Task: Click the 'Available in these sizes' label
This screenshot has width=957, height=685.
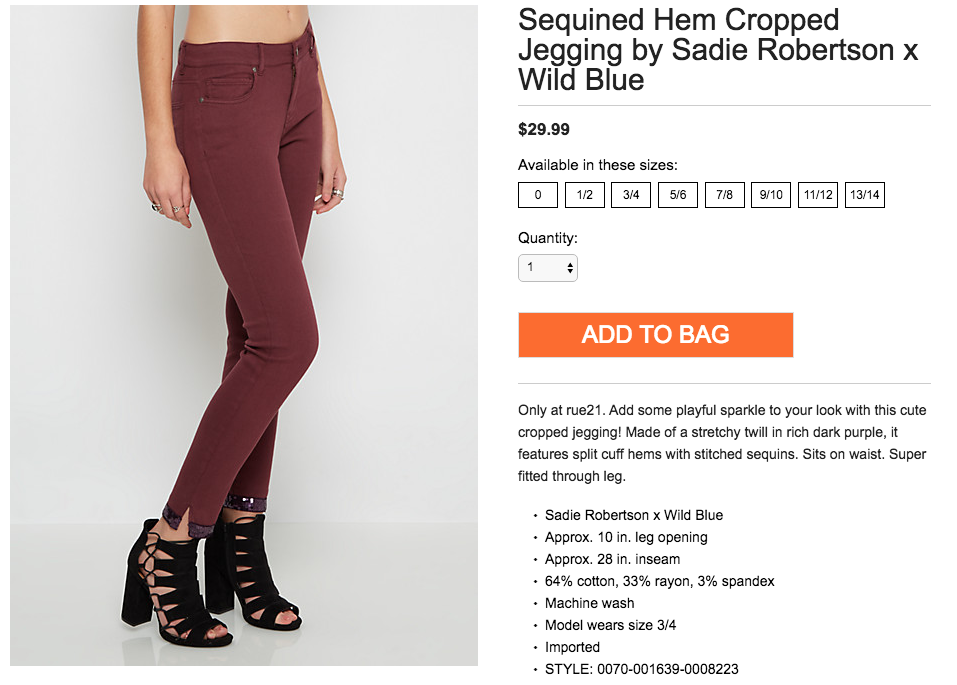Action: (598, 165)
